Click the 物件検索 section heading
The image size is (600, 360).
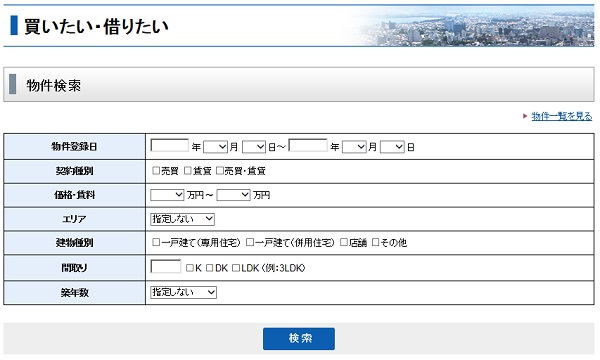click(x=54, y=85)
